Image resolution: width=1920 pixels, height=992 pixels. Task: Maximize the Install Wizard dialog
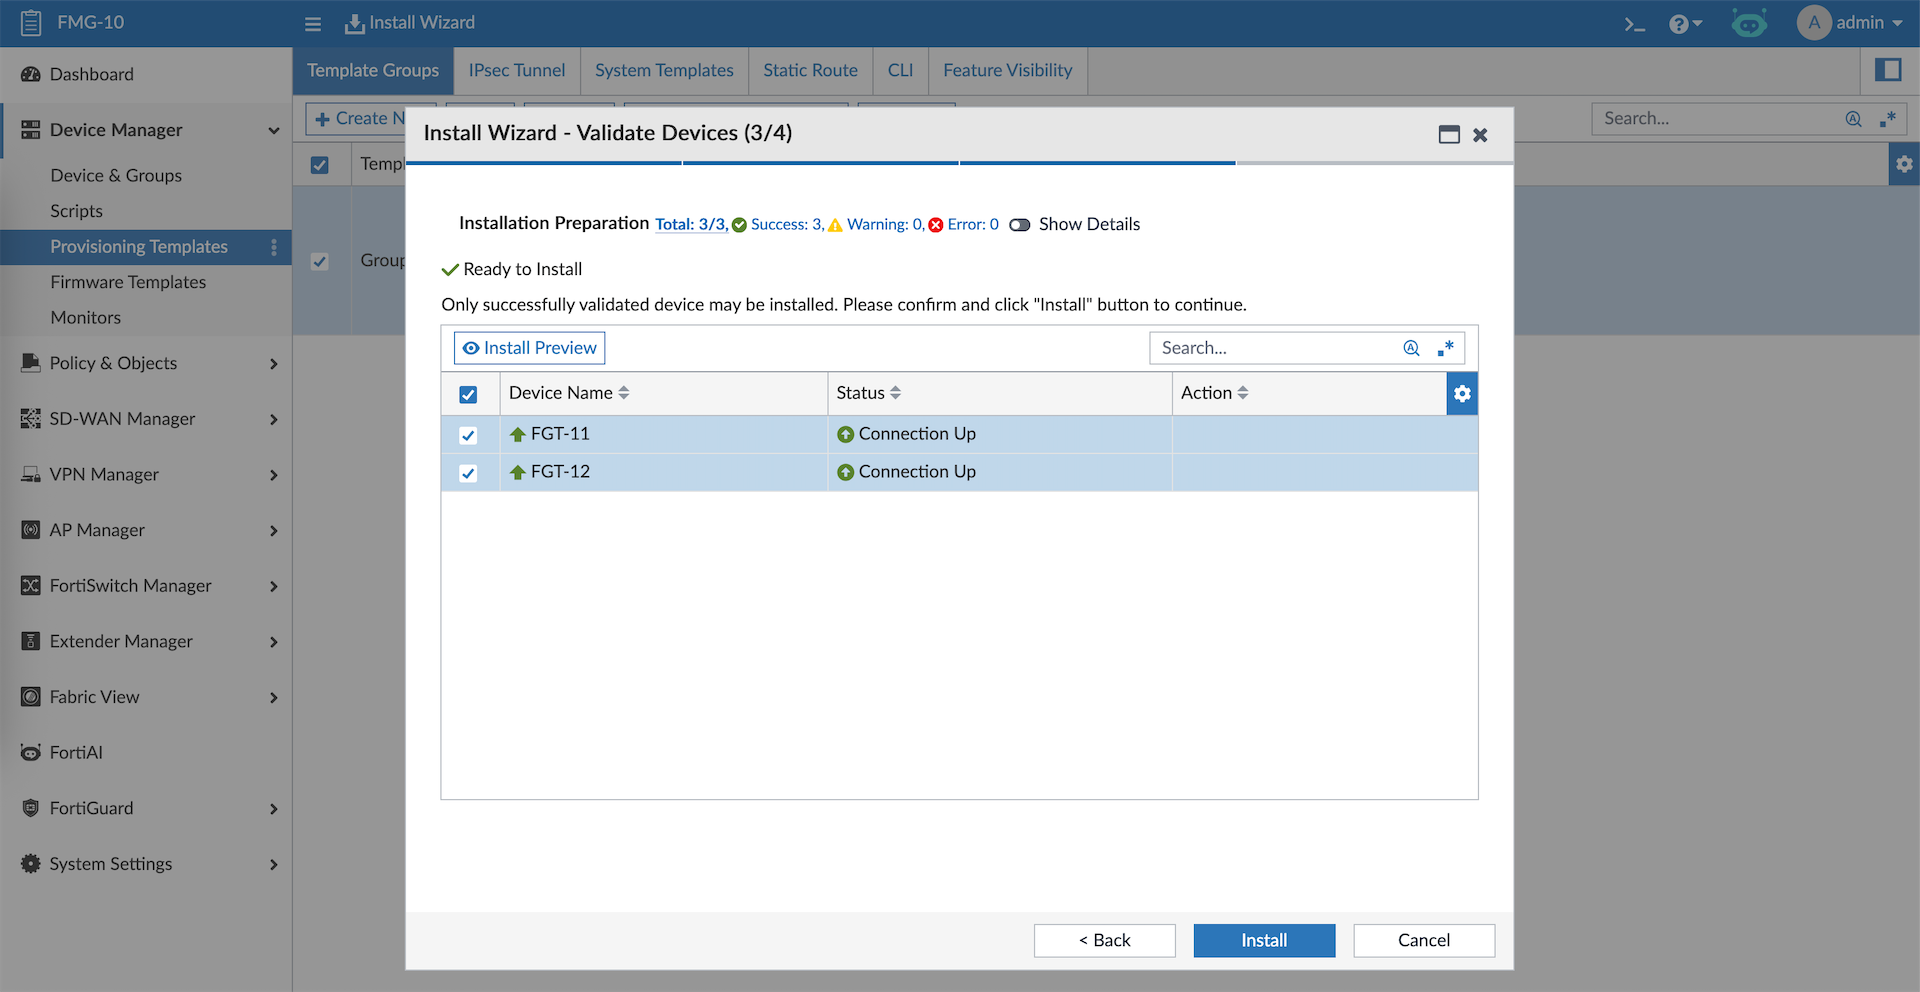point(1449,135)
